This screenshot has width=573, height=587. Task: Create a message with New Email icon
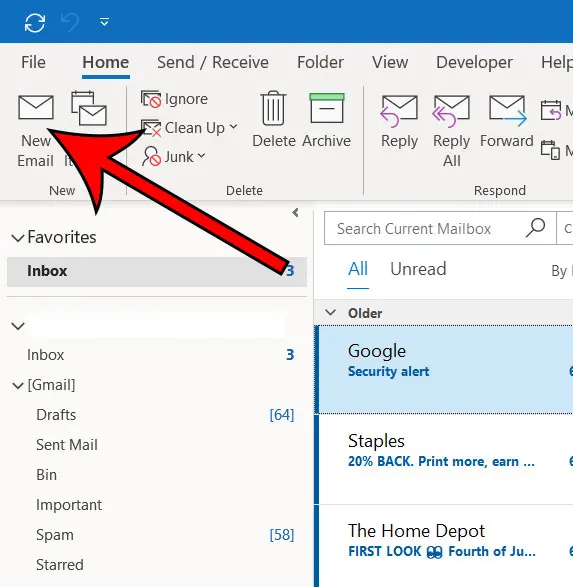(36, 107)
